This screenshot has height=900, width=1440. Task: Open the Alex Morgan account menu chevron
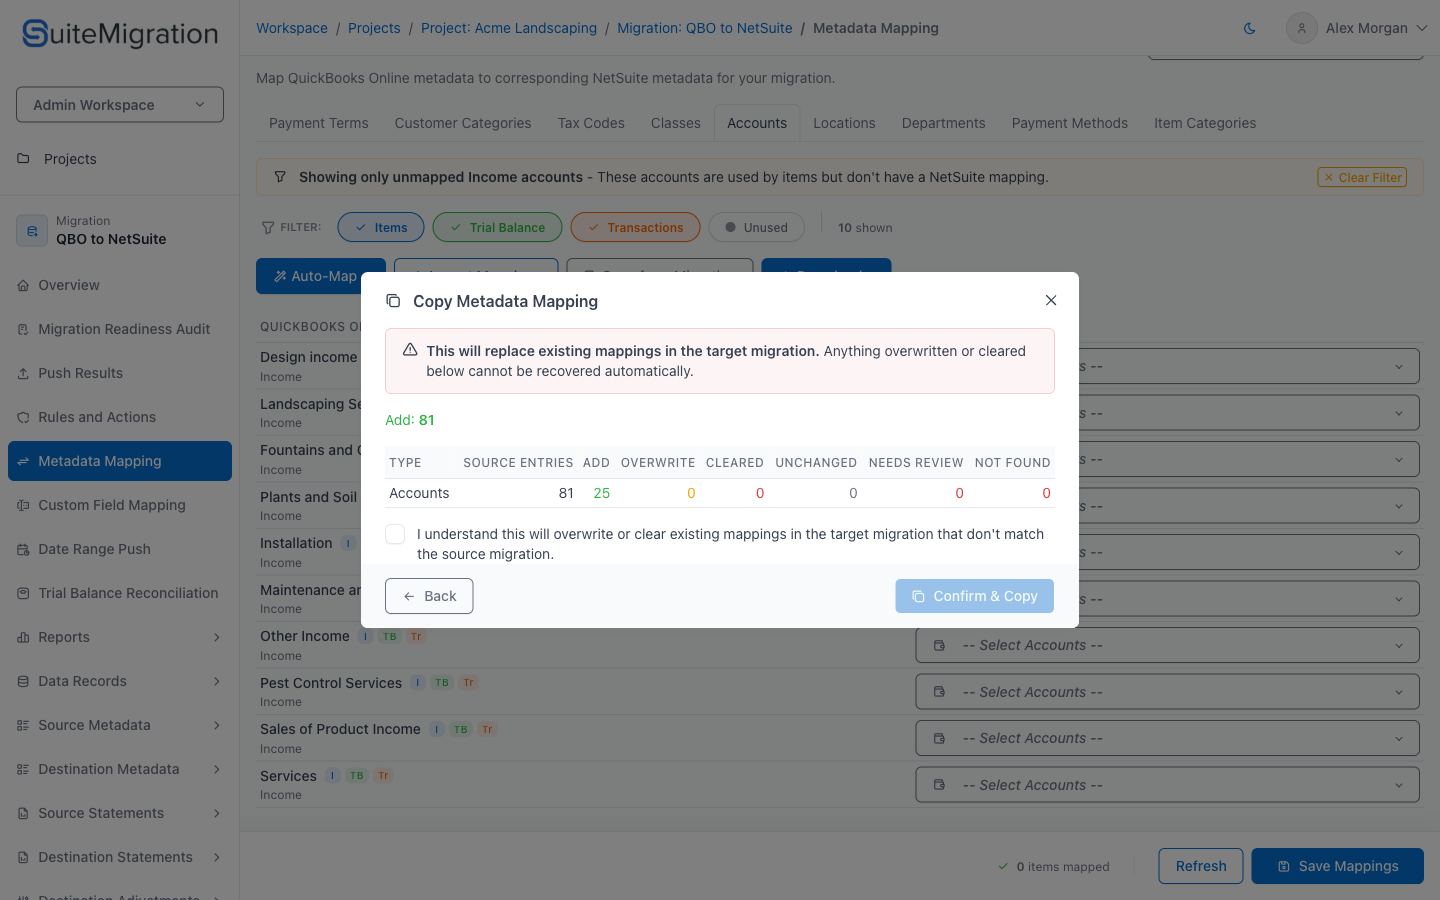[1421, 28]
